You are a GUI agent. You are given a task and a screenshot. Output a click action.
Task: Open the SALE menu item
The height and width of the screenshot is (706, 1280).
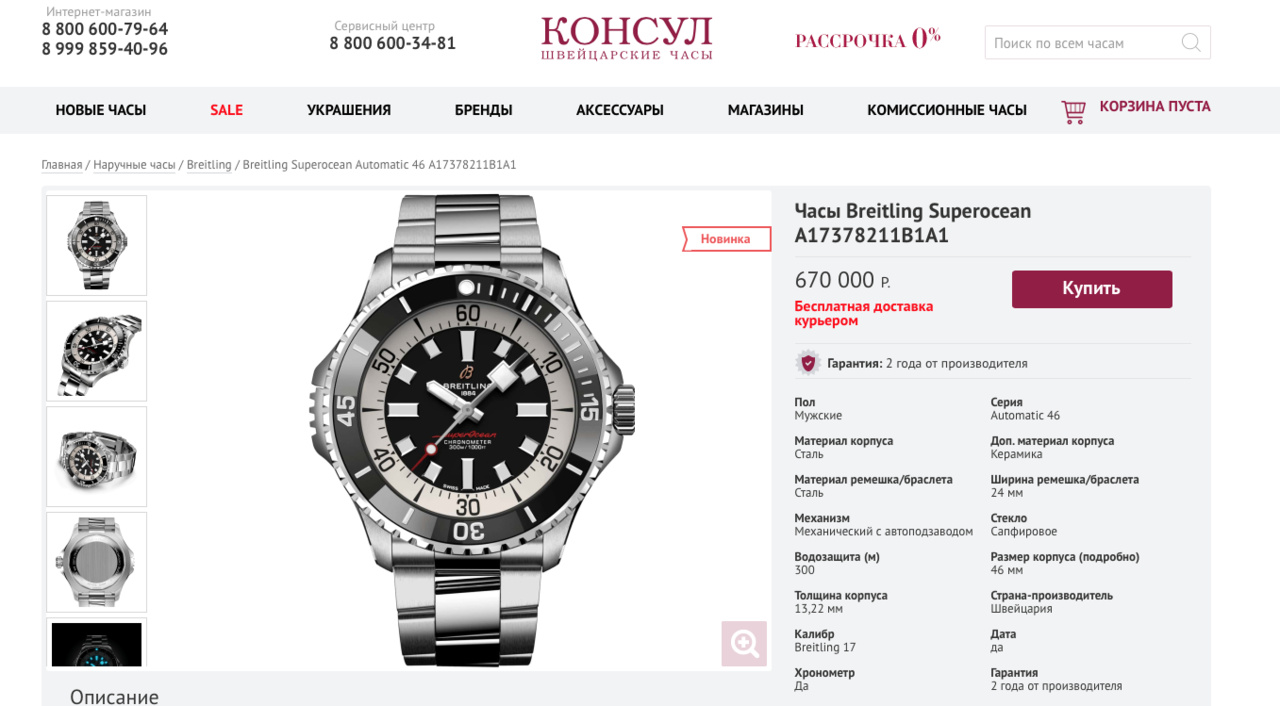pos(226,110)
